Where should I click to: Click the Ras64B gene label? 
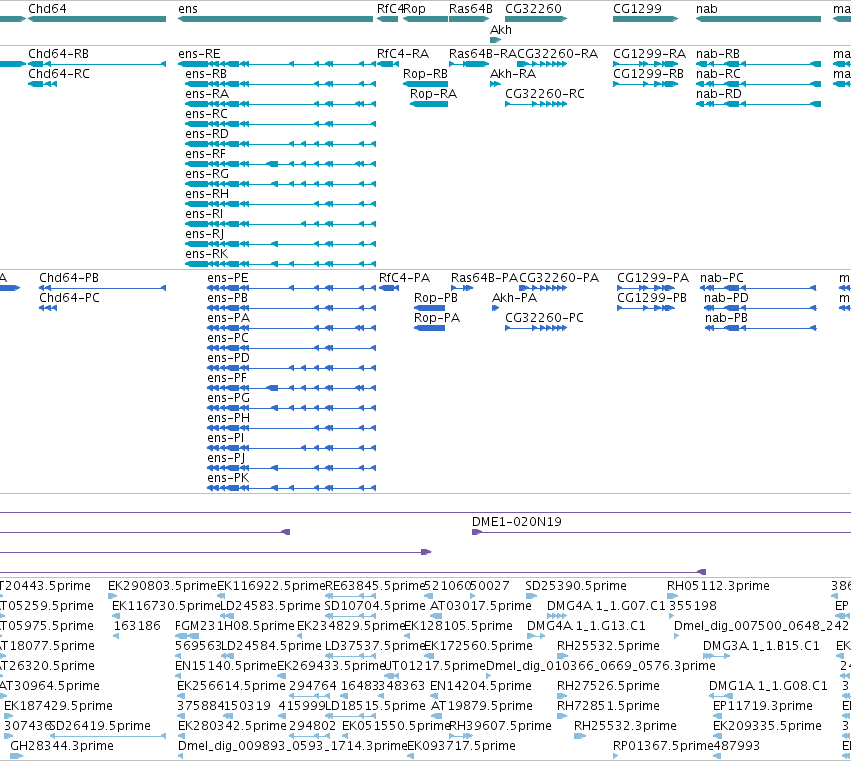click(471, 9)
